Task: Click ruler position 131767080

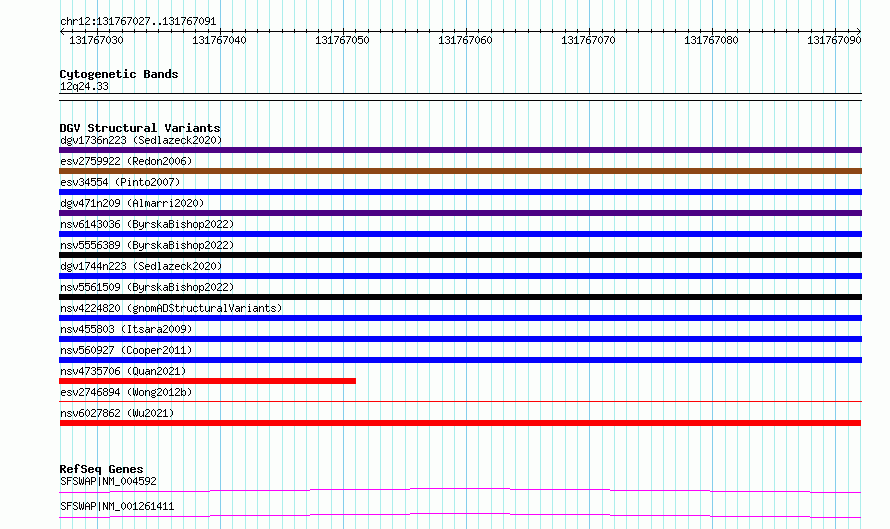Action: pyautogui.click(x=711, y=40)
